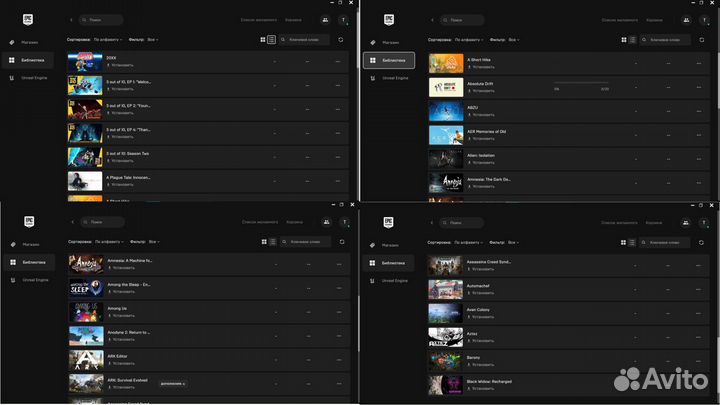Viewport: 720px width, 405px height.
Task: Open three-dot options for Among Us
Action: pyautogui.click(x=340, y=312)
